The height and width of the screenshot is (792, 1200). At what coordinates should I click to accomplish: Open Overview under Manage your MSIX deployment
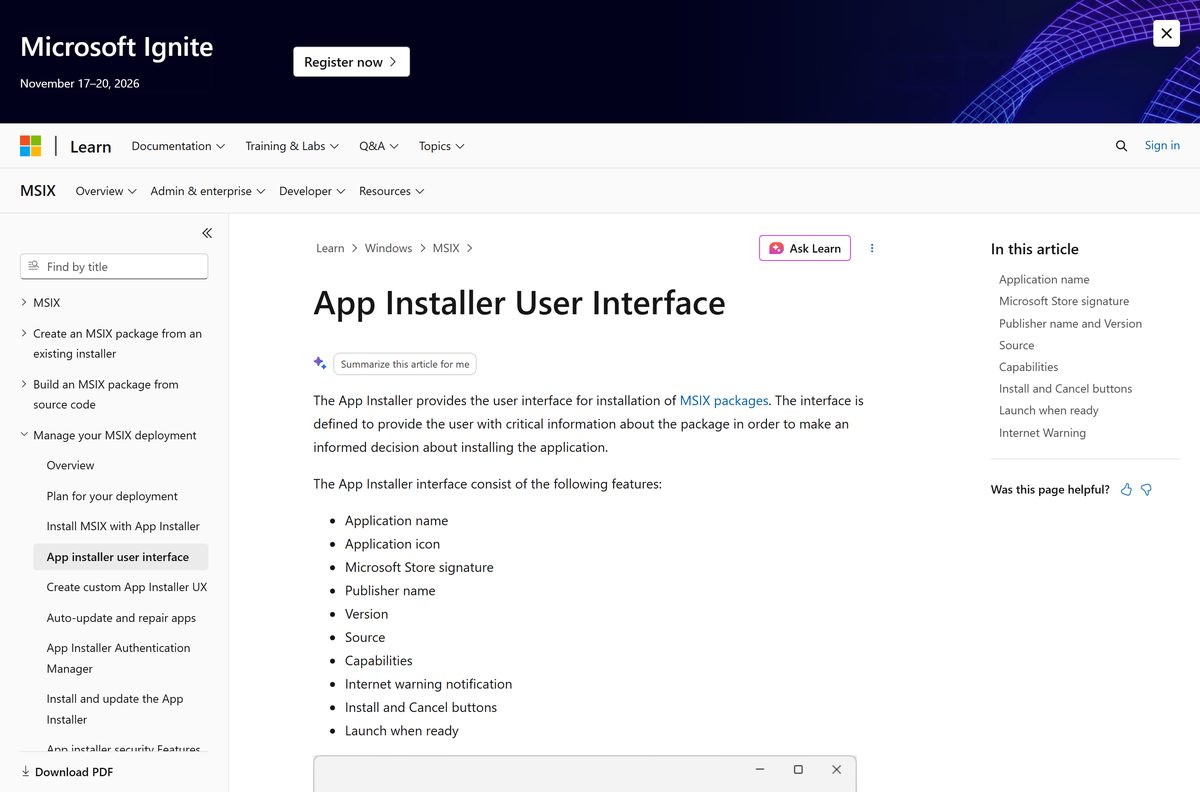coord(70,465)
